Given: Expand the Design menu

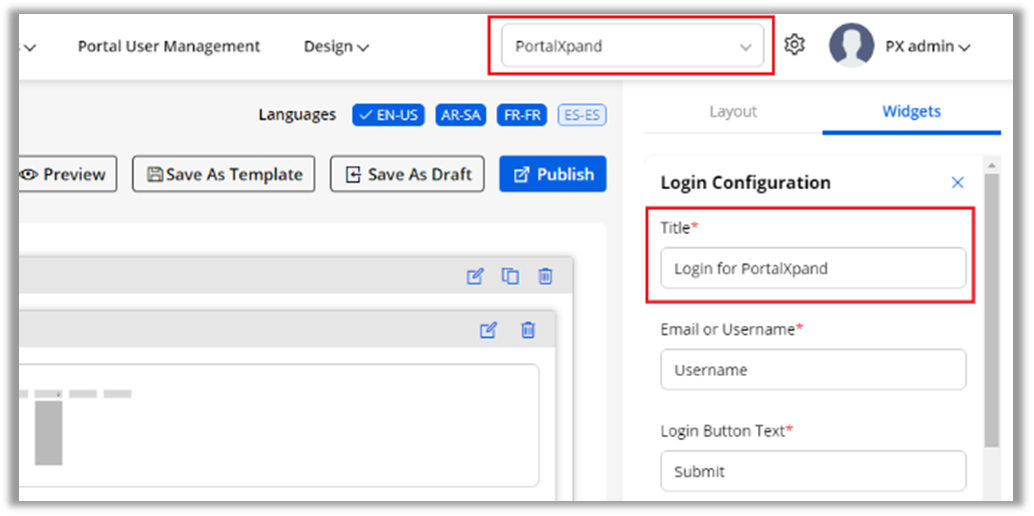Looking at the screenshot, I should [336, 46].
